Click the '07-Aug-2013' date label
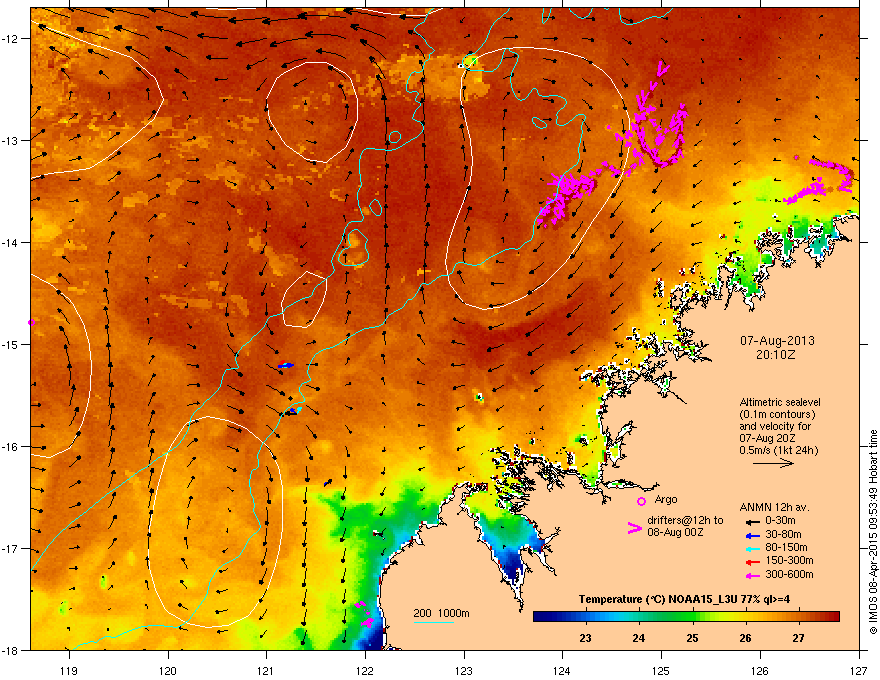The image size is (880, 680). point(777,341)
